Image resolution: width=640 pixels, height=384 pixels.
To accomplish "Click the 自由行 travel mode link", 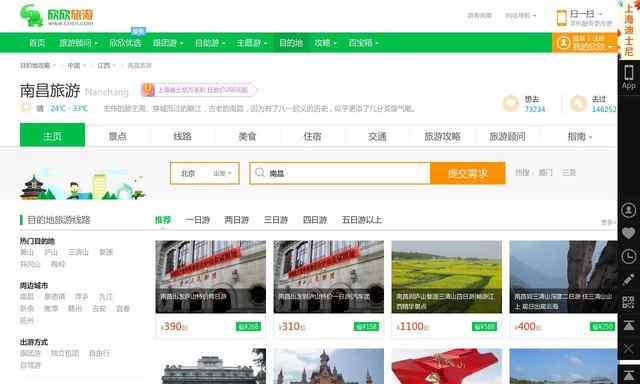I will coord(99,353).
